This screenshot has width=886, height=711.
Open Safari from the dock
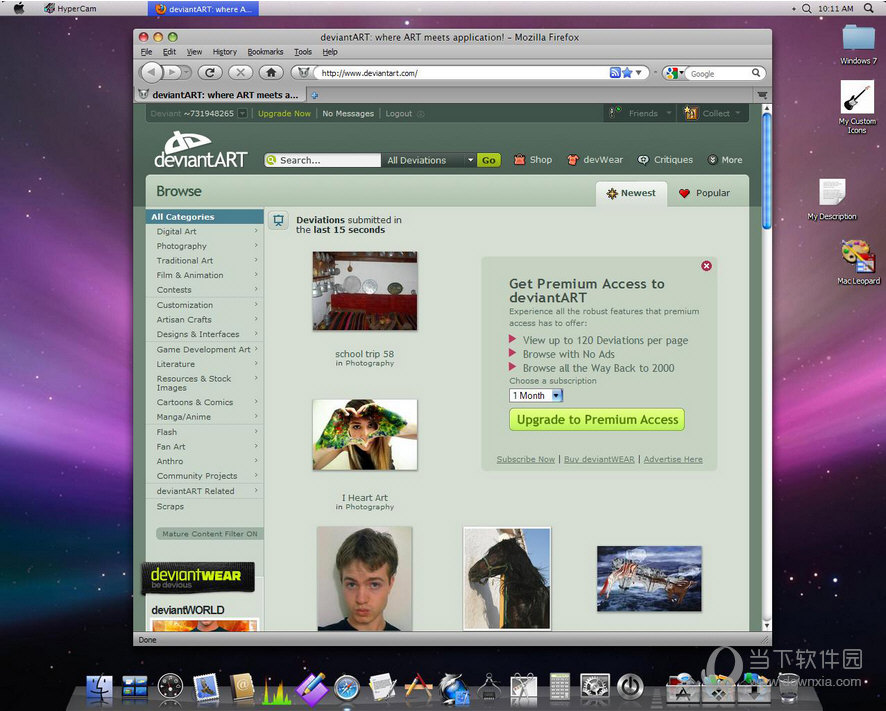tap(346, 687)
